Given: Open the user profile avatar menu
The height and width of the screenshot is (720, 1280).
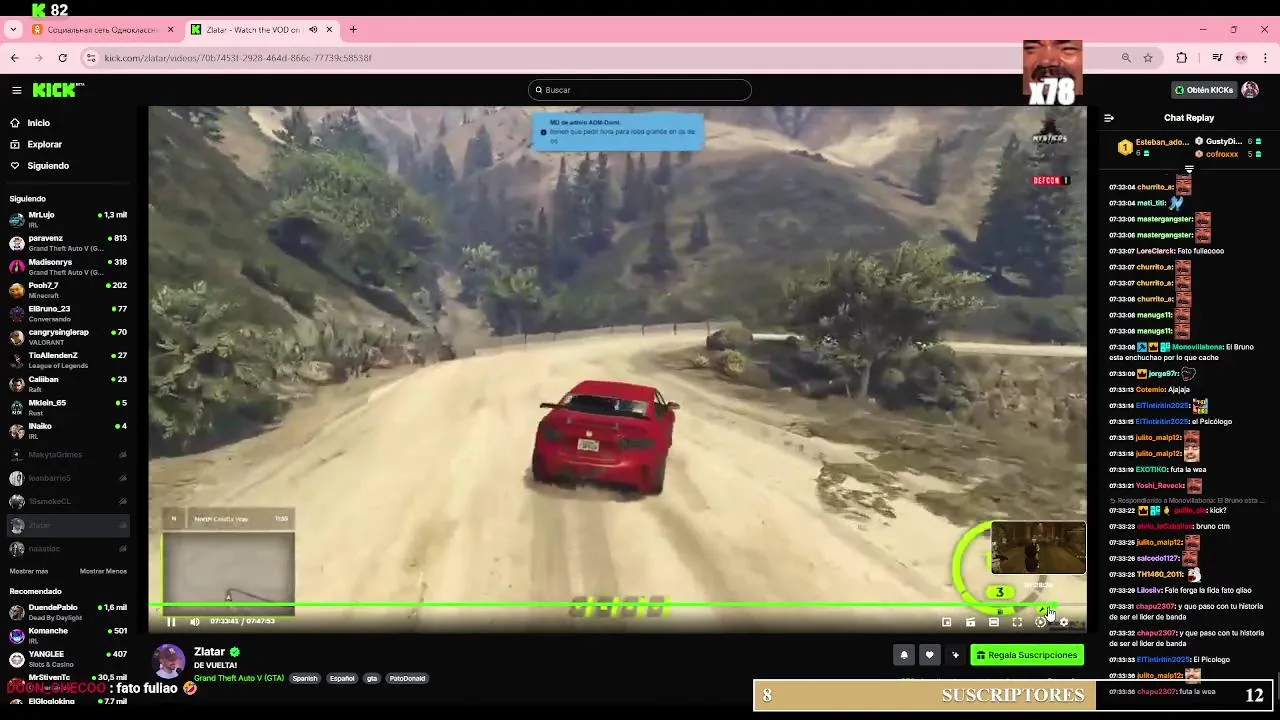Looking at the screenshot, I should coord(1250,90).
